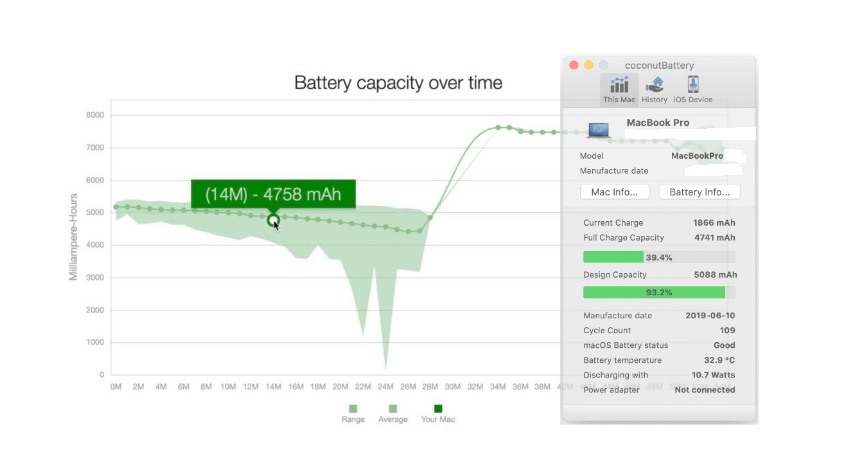This screenshot has width=856, height=453.
Task: Click the data point at 28M
Action: pyautogui.click(x=430, y=218)
